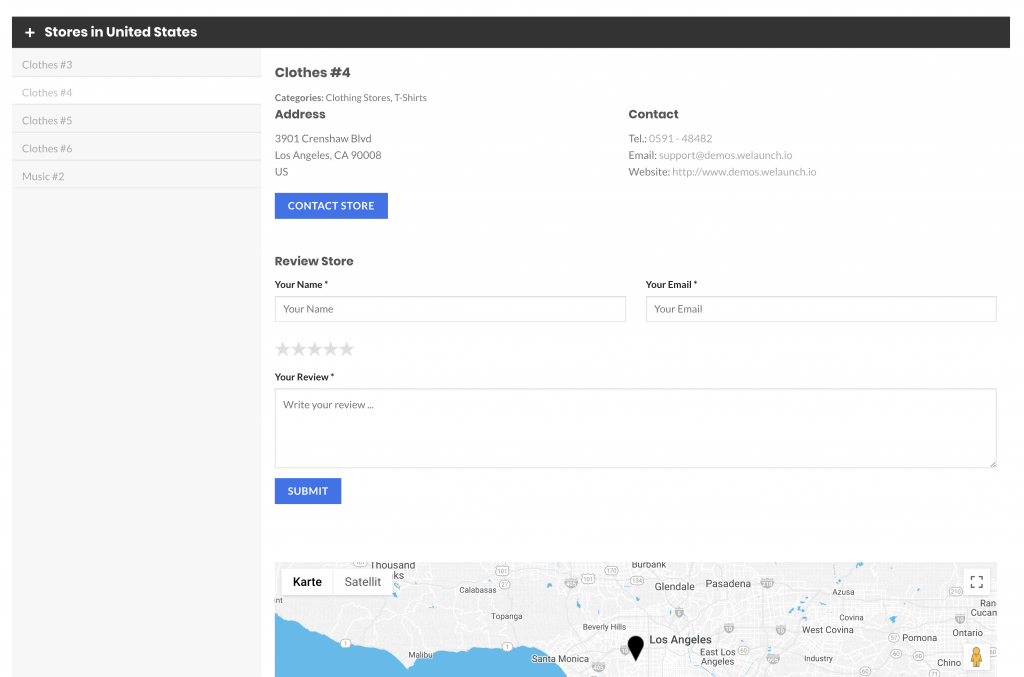Click the review textarea resize handle
This screenshot has width=1024, height=677.
[x=993, y=464]
